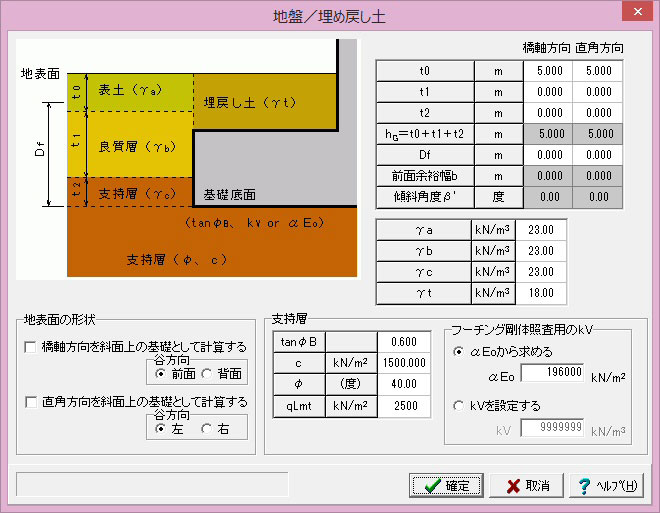Edit φ value 40.00

pos(404,384)
